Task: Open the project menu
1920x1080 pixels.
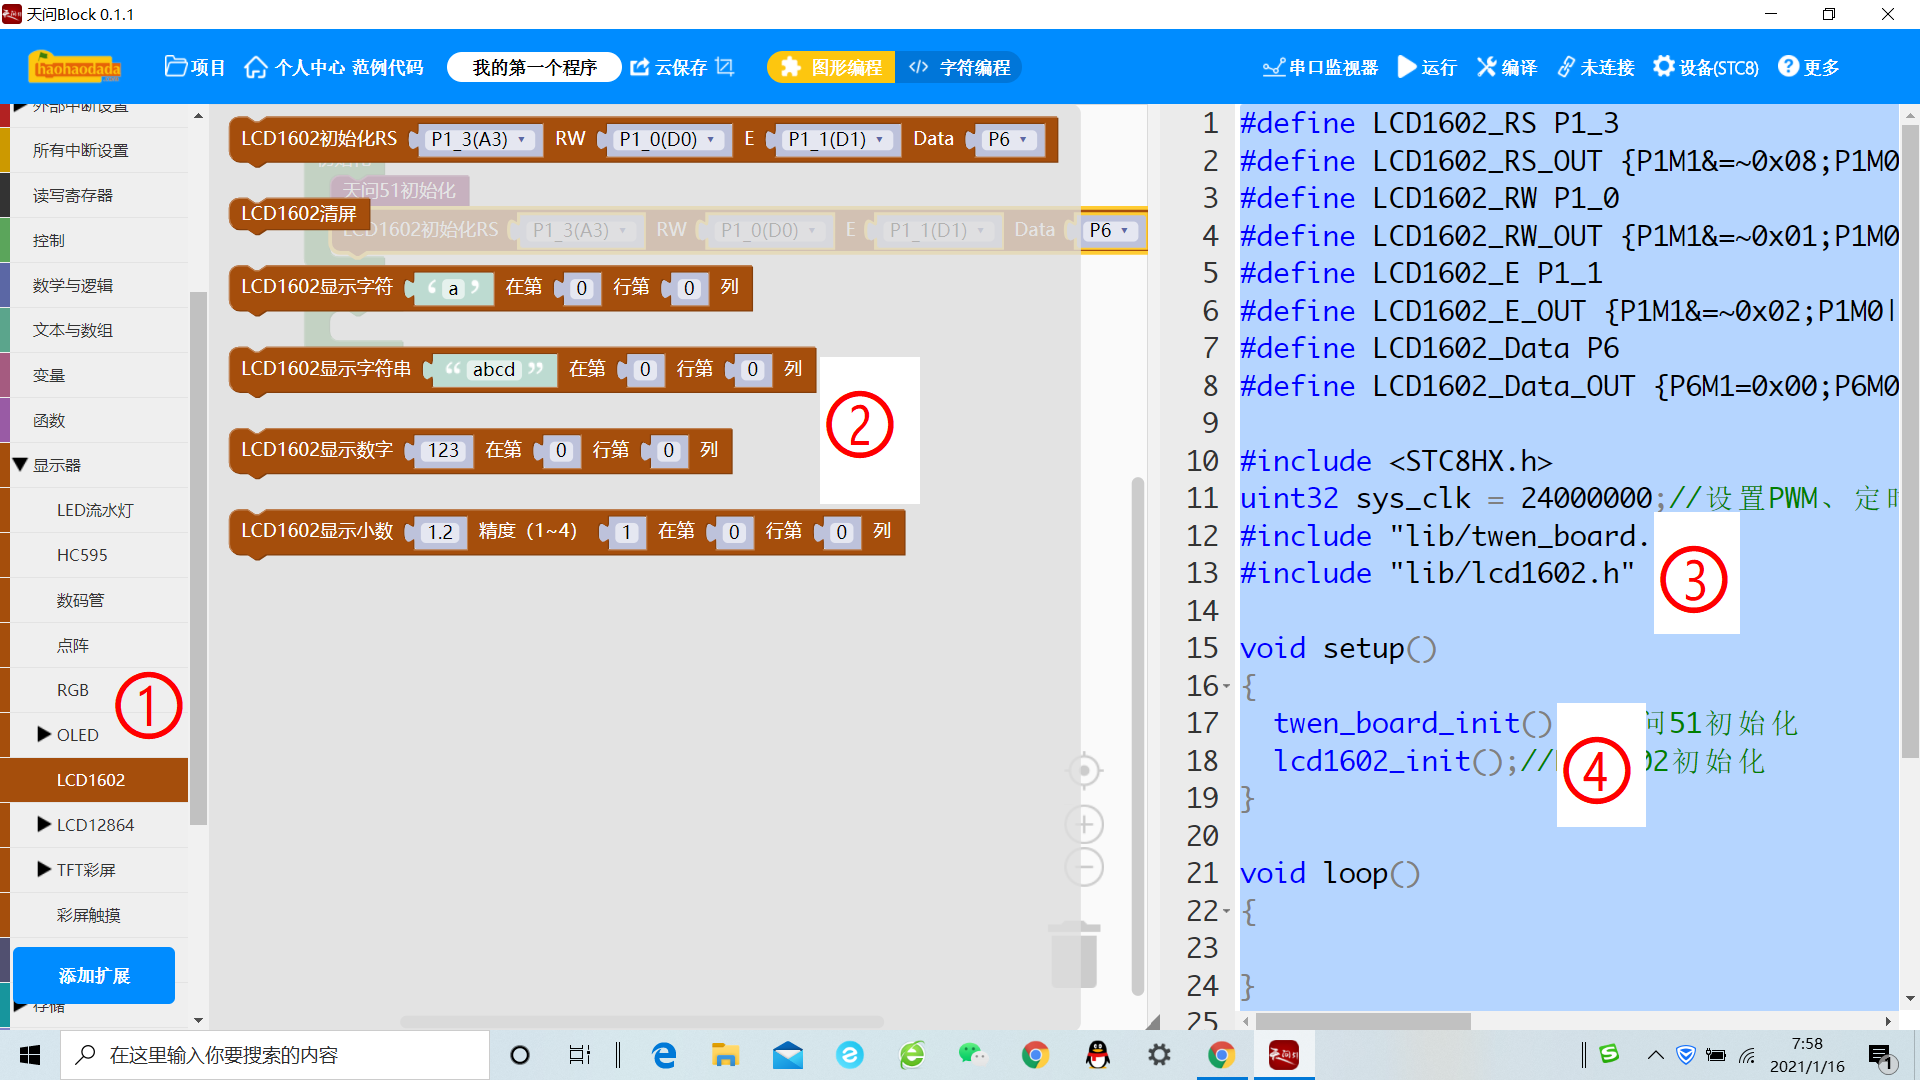Action: [195, 67]
